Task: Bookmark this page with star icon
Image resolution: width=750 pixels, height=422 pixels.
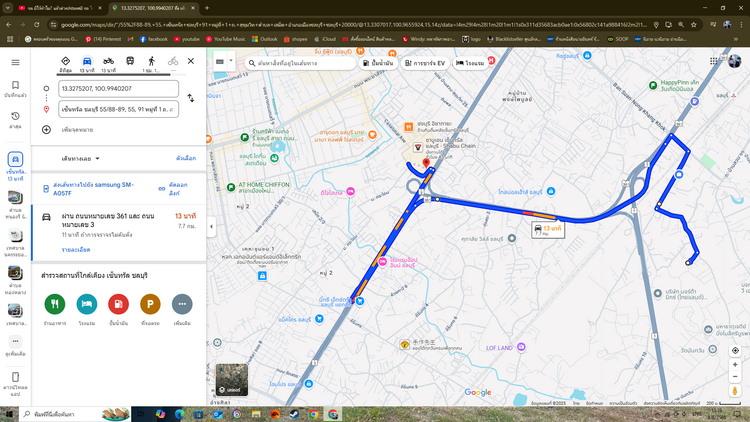Action: click(x=694, y=24)
